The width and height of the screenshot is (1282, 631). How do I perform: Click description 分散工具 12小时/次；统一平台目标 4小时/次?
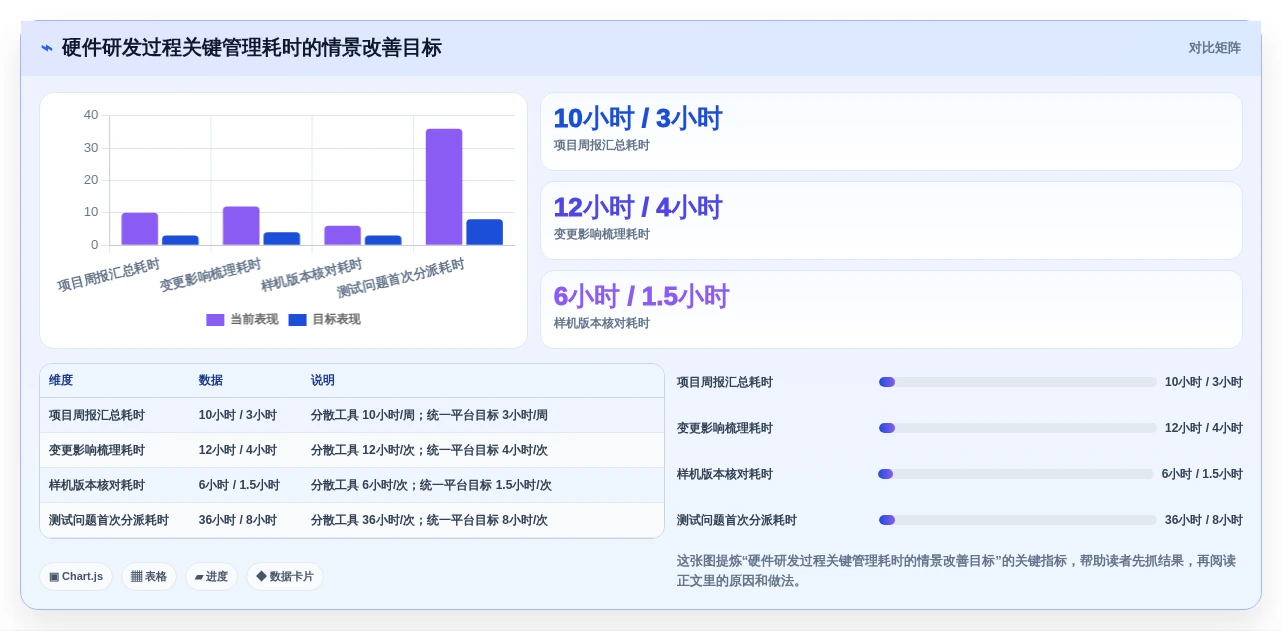point(429,450)
